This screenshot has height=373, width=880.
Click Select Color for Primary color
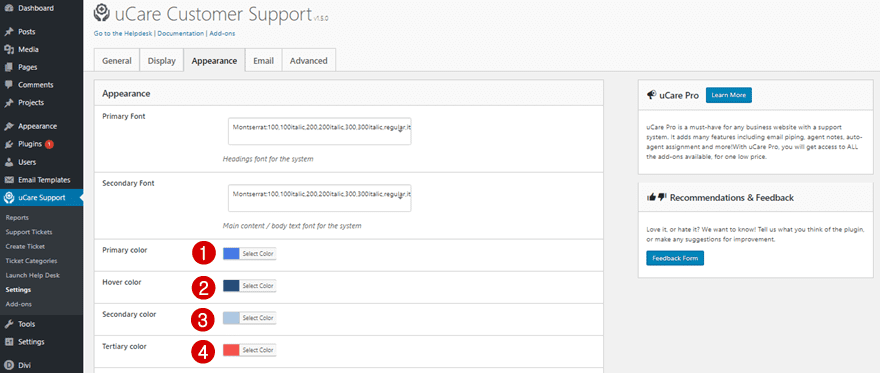(258, 254)
